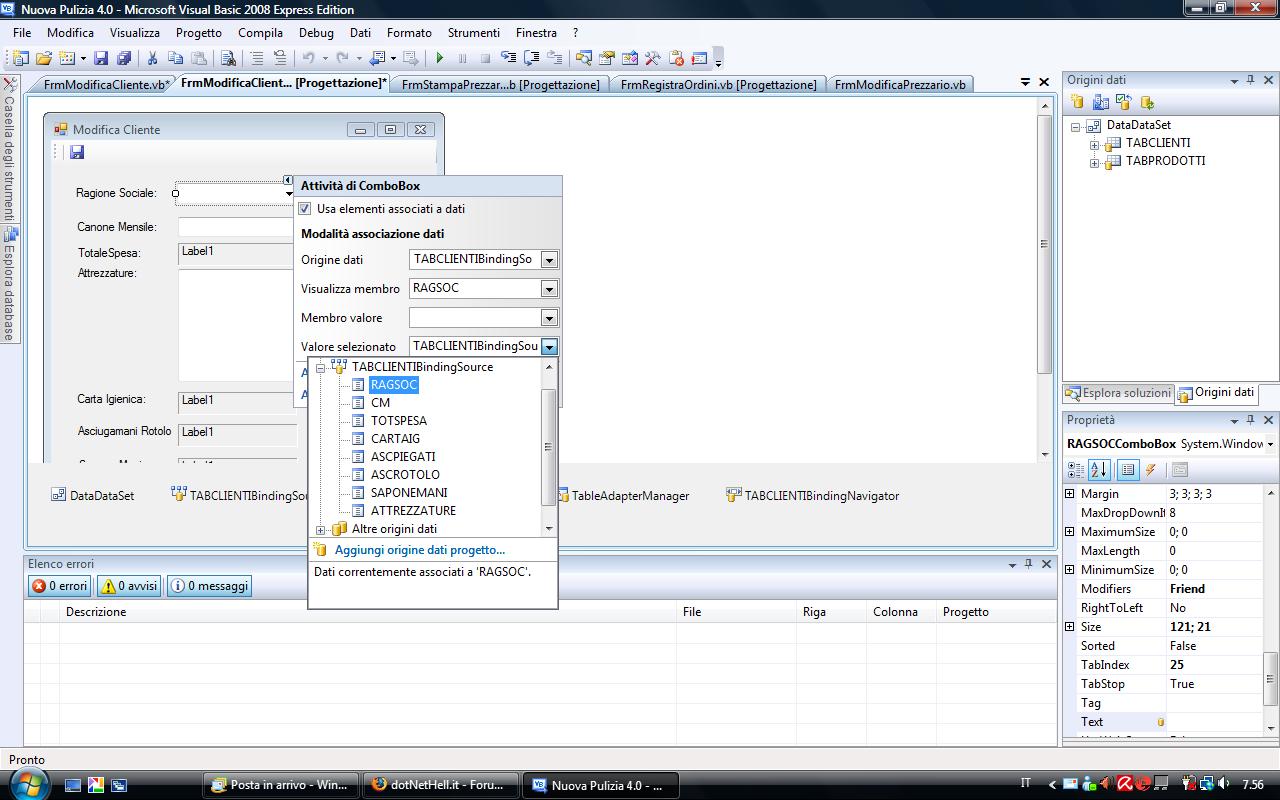Expand the Size property
Screen dimensions: 1280x800
1070,627
